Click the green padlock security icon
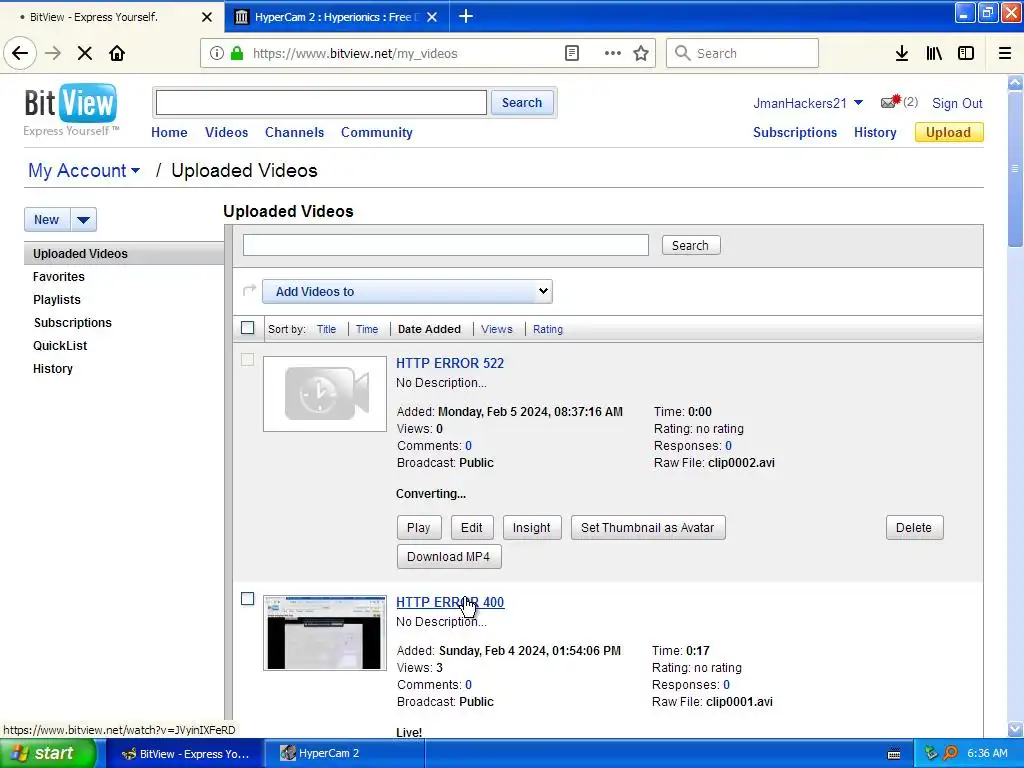Image resolution: width=1024 pixels, height=768 pixels. 237,54
